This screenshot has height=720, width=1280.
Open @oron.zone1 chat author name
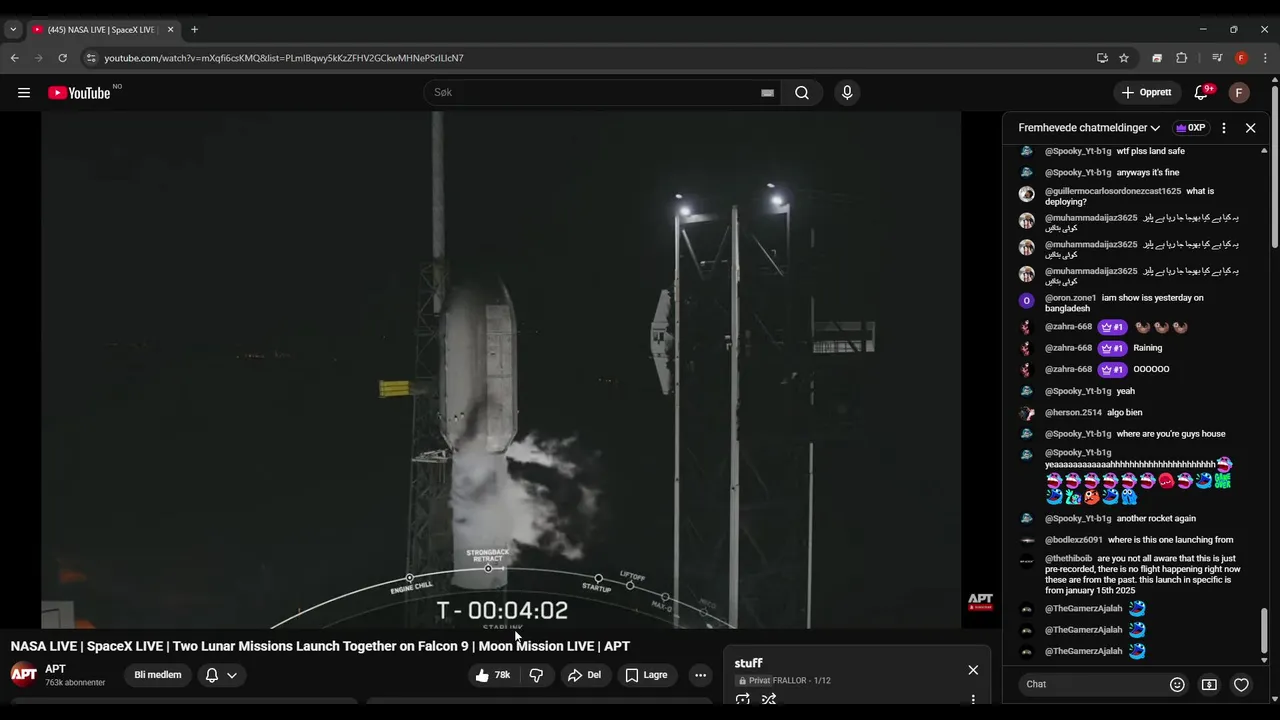(x=1071, y=298)
